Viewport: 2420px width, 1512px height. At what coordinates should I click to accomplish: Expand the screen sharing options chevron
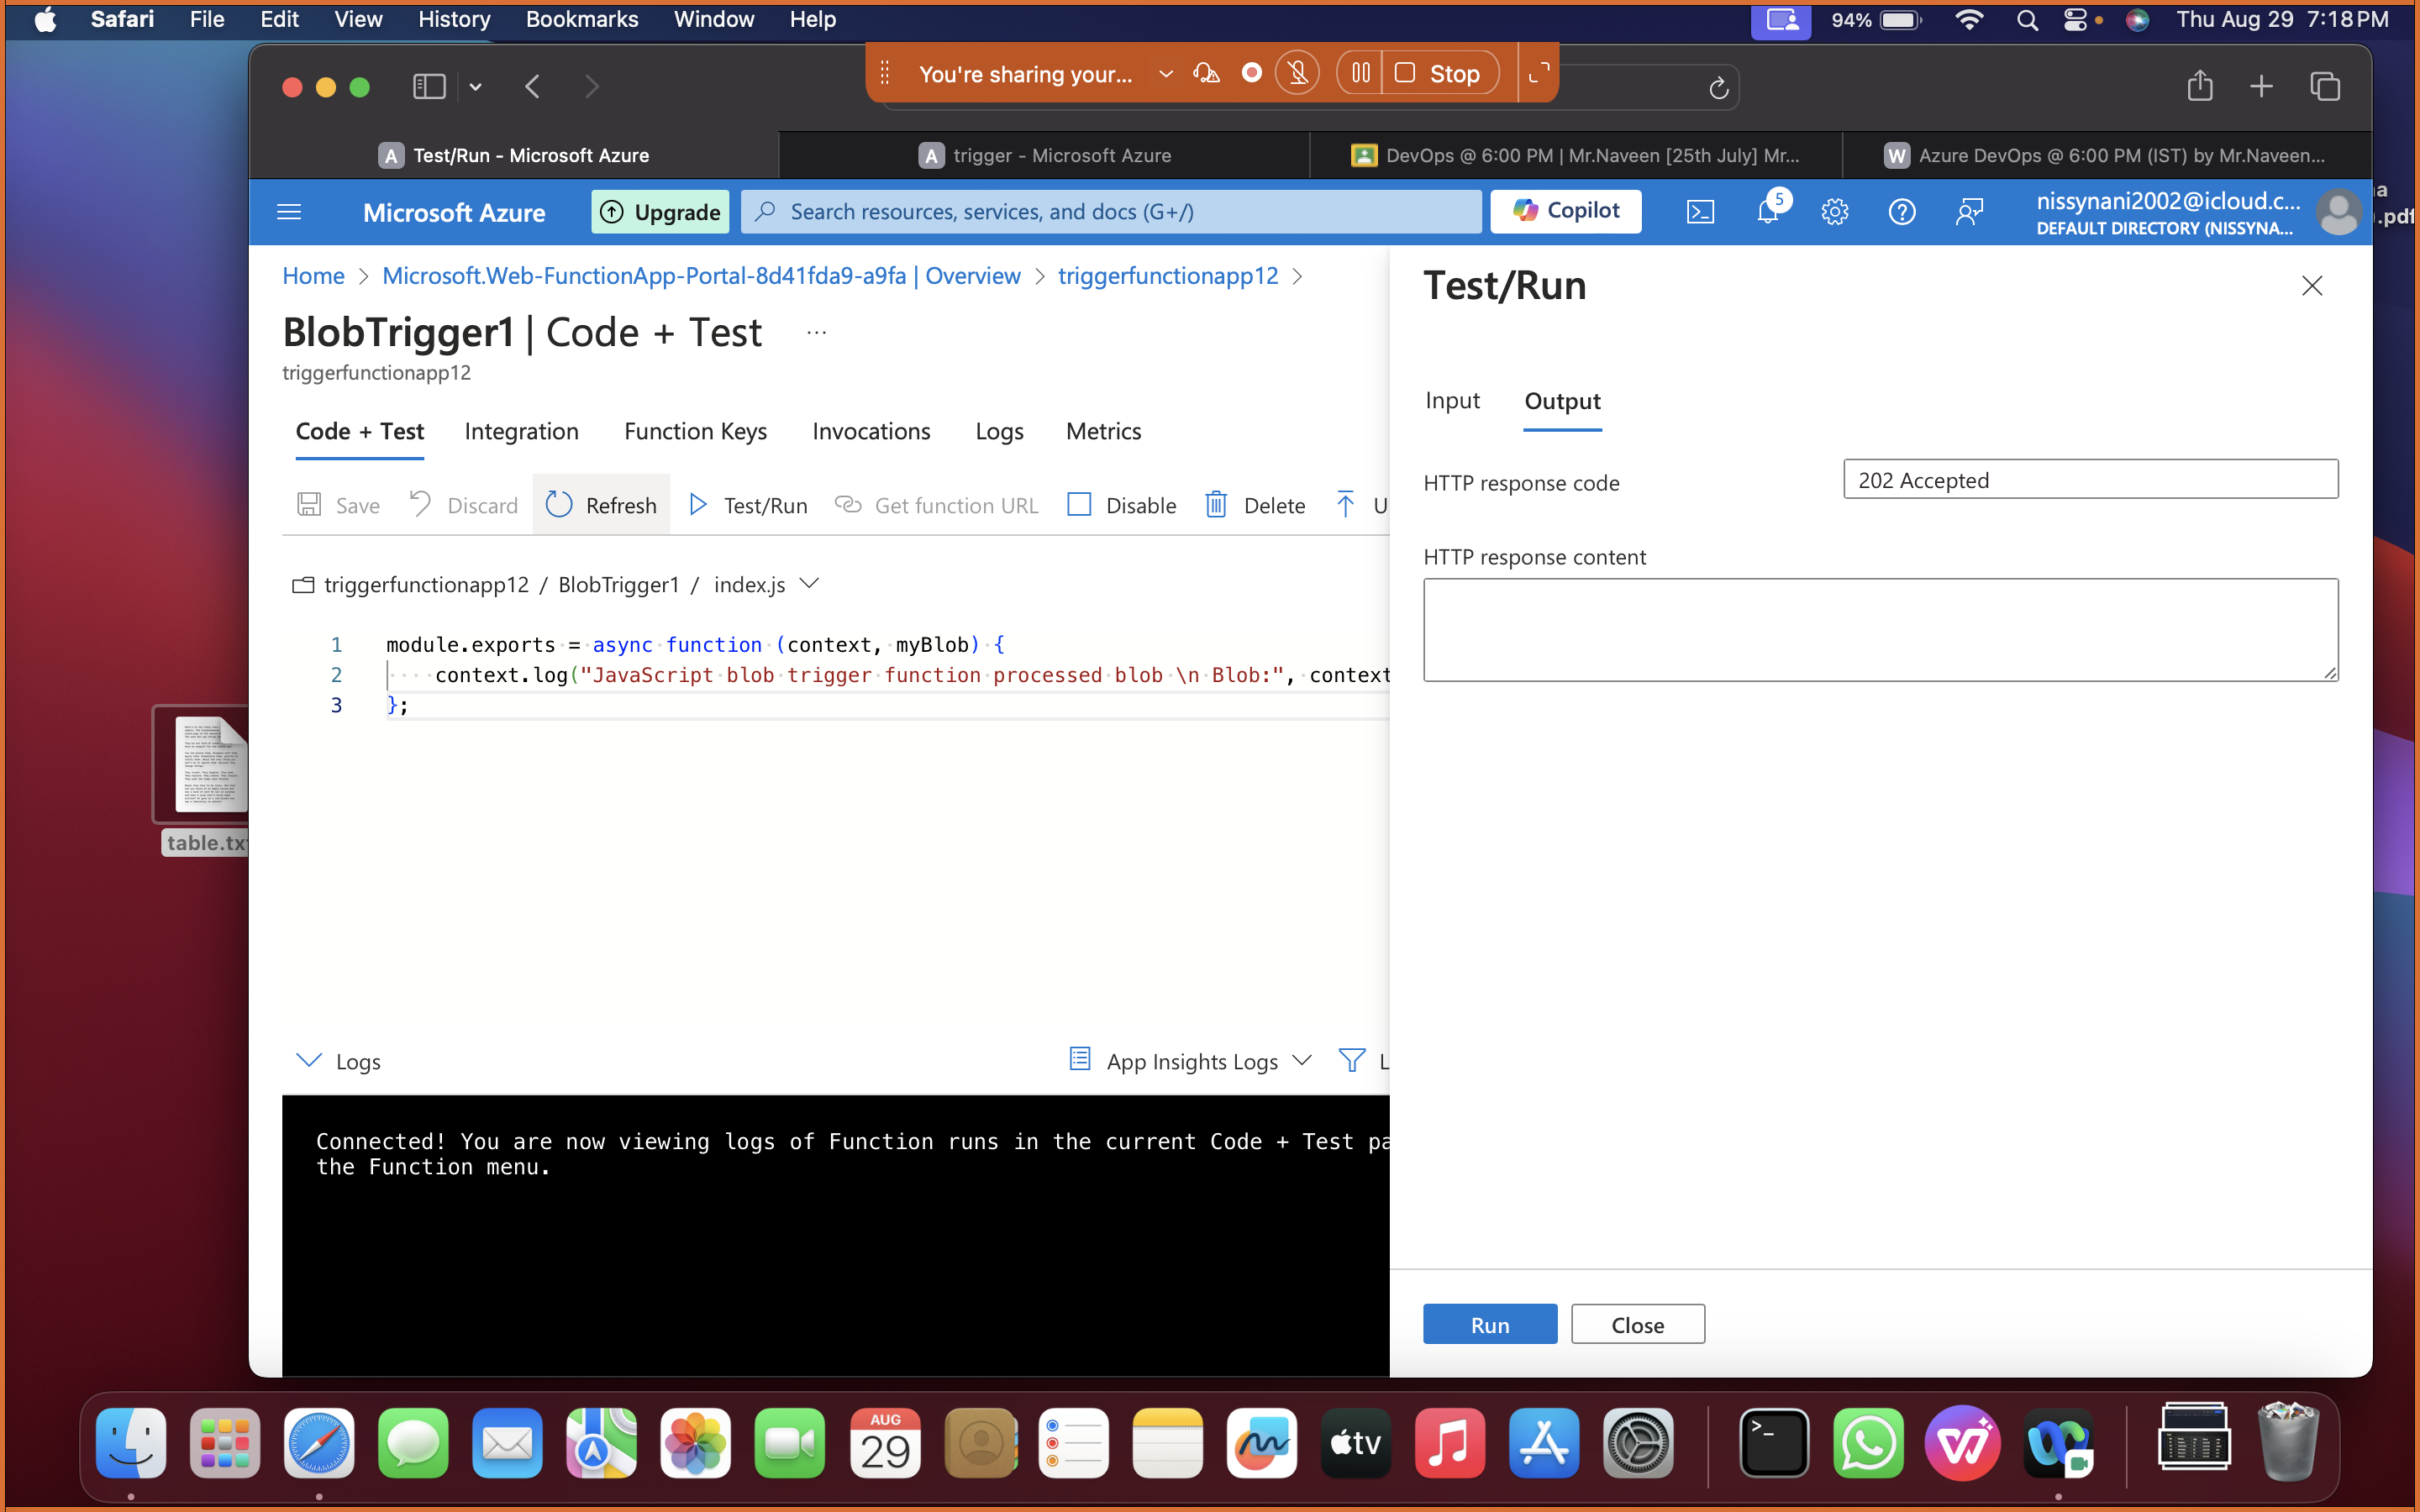1165,74
